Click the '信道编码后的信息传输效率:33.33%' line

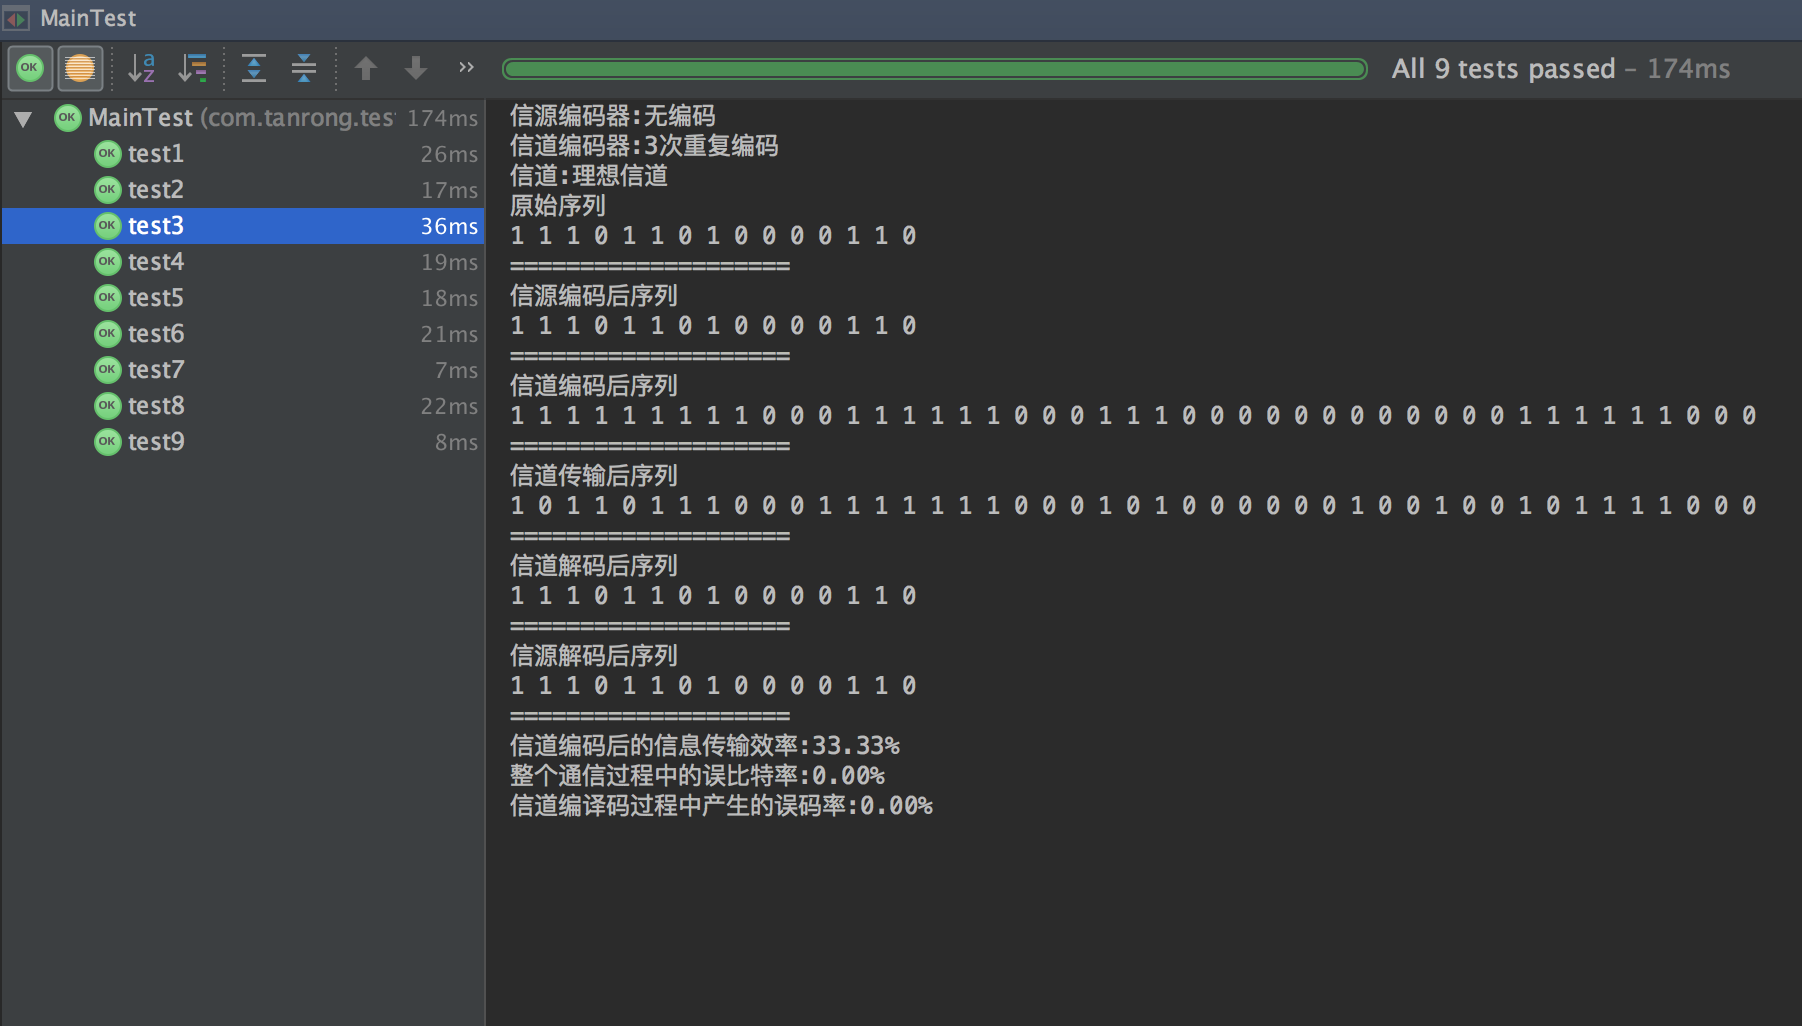pos(705,746)
